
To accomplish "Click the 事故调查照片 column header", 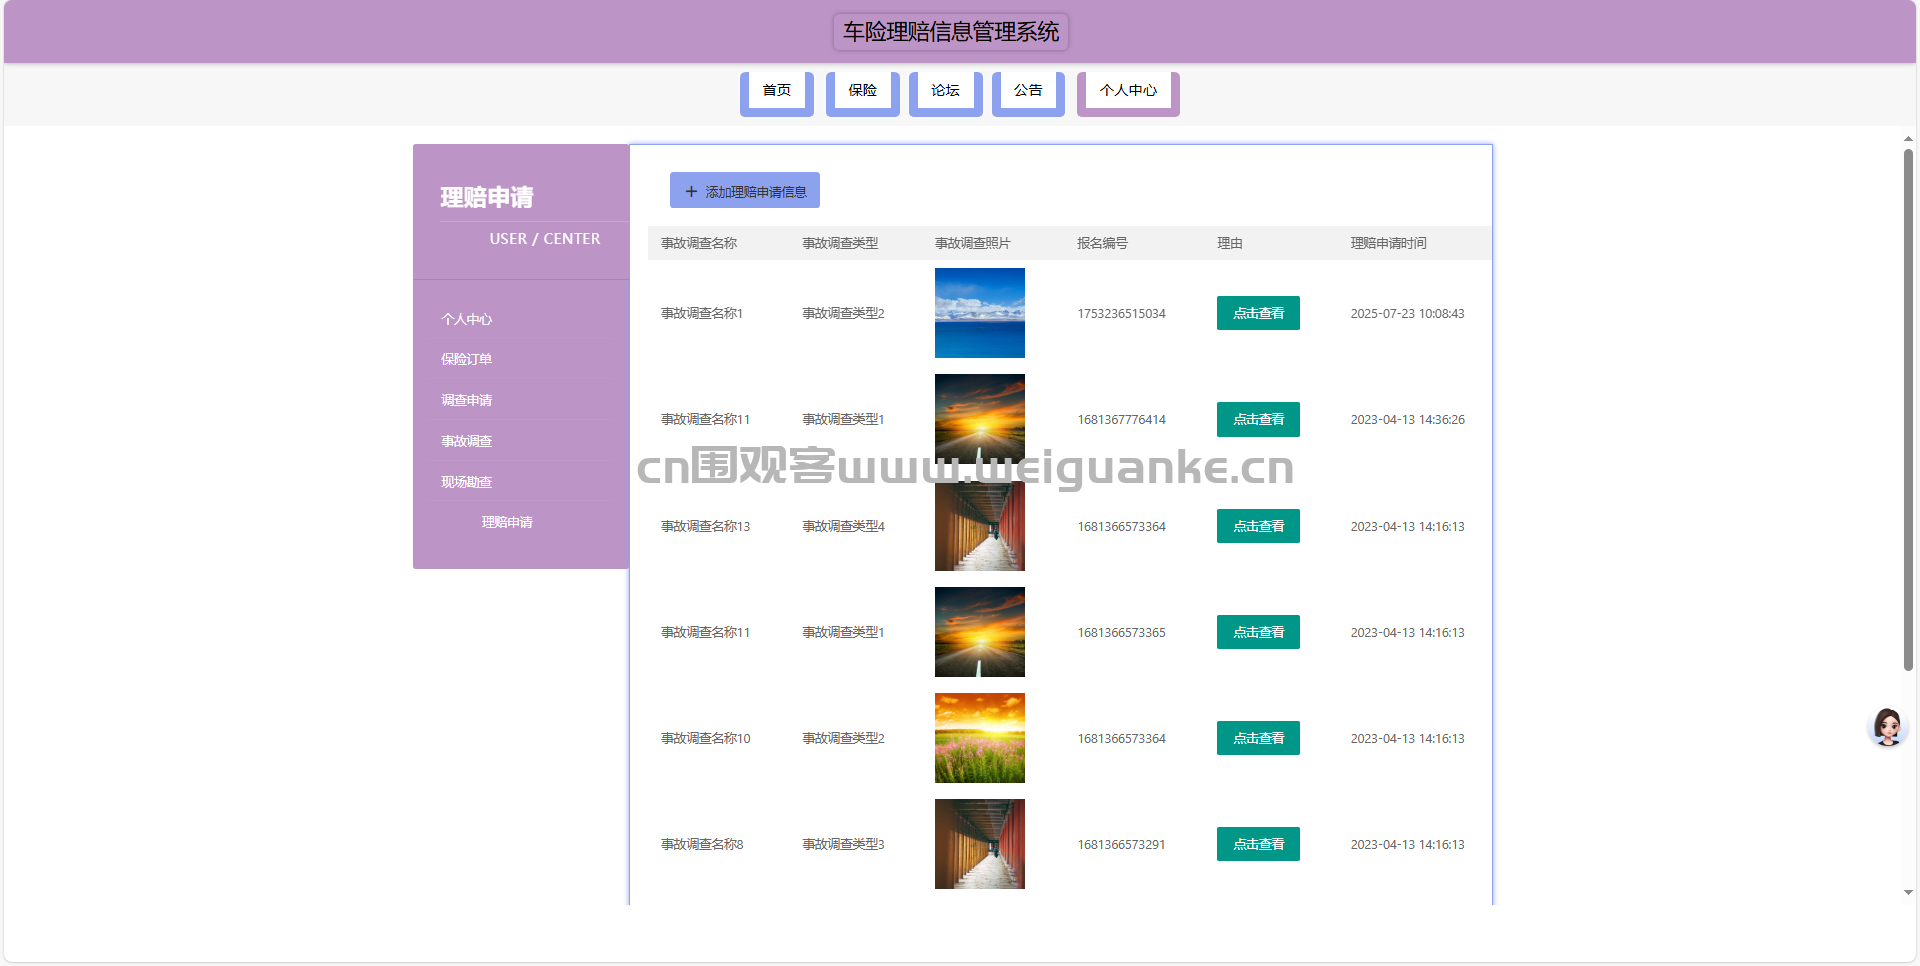I will [x=973, y=243].
